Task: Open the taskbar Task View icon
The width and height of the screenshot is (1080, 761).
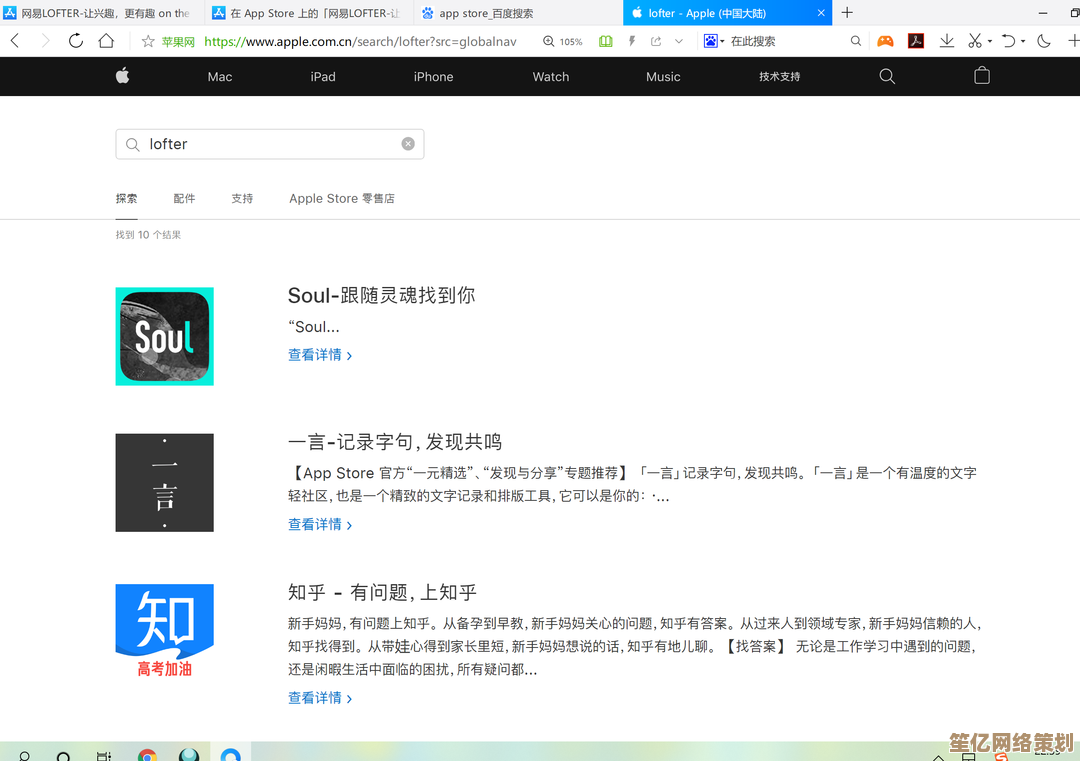Action: click(103, 756)
